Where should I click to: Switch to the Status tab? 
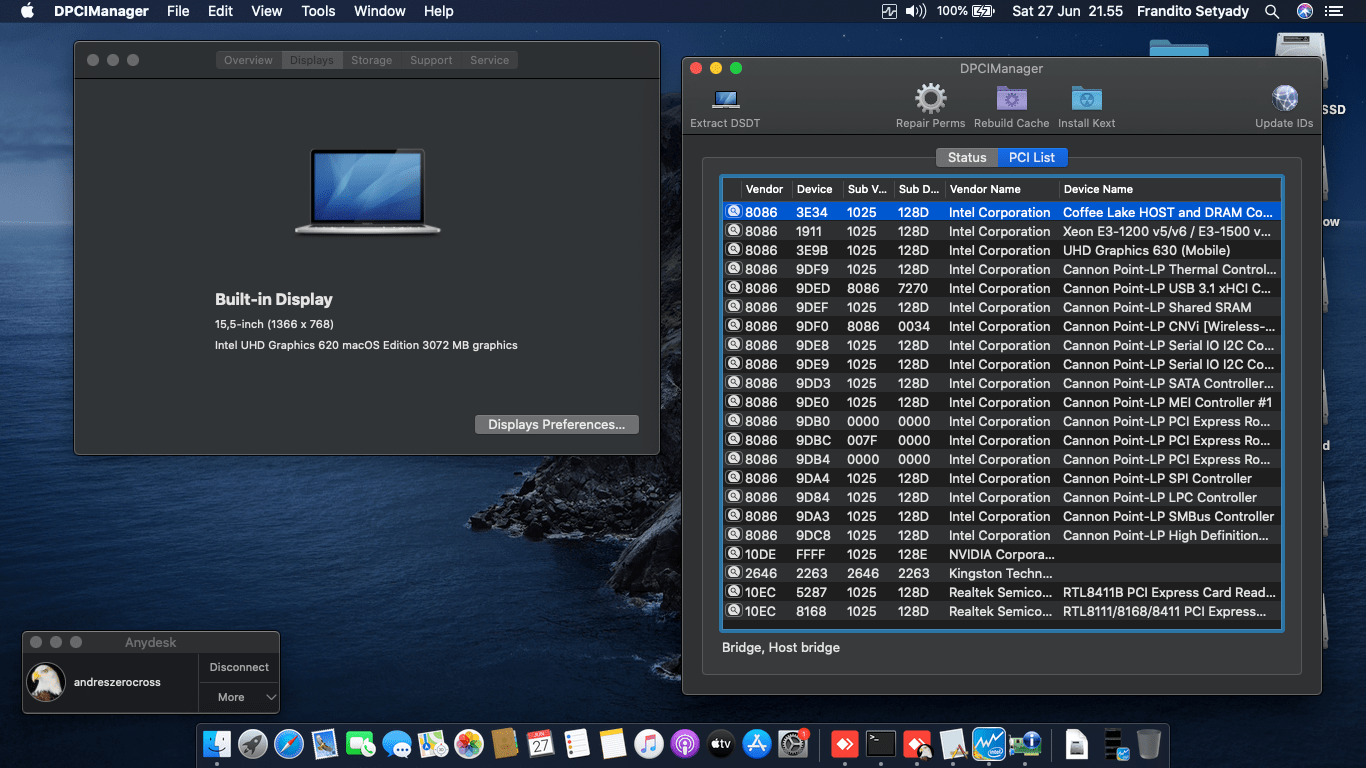967,157
